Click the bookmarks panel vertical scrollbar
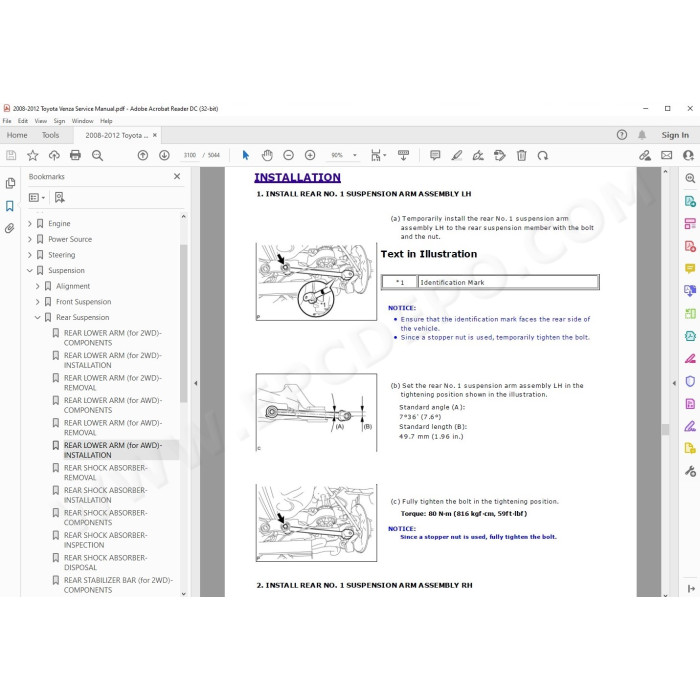This screenshot has width=700, height=700. click(183, 323)
